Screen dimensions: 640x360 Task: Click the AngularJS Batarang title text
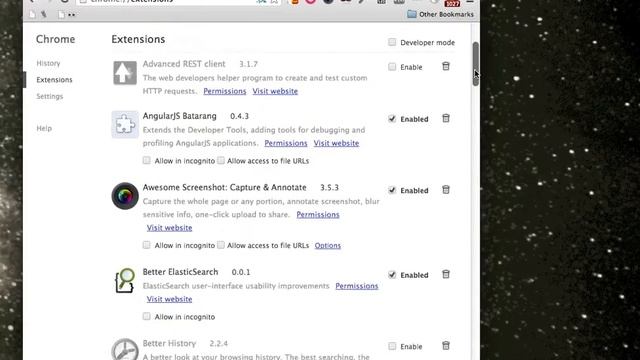pyautogui.click(x=180, y=116)
